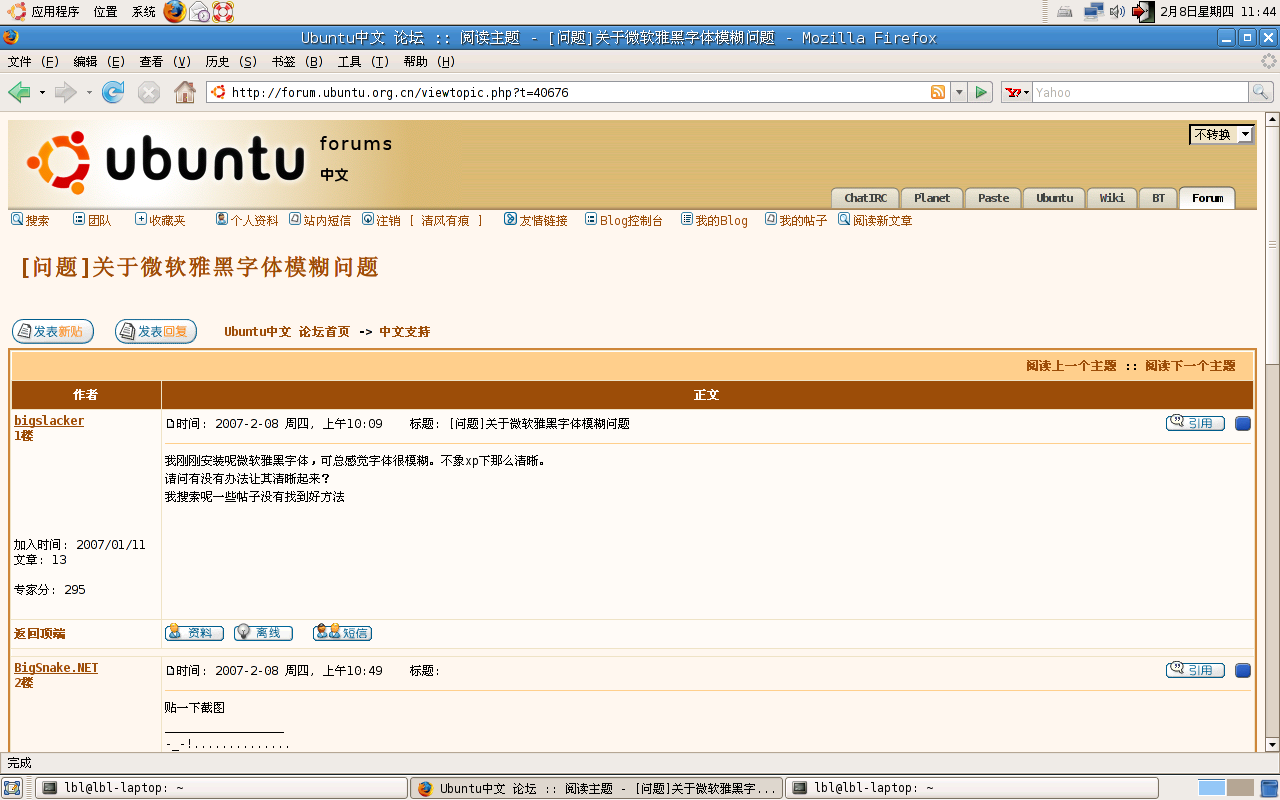Screen dimensions: 1280x800
Task: Click the search magnifier button beside Yahoo
Action: click(x=1261, y=92)
